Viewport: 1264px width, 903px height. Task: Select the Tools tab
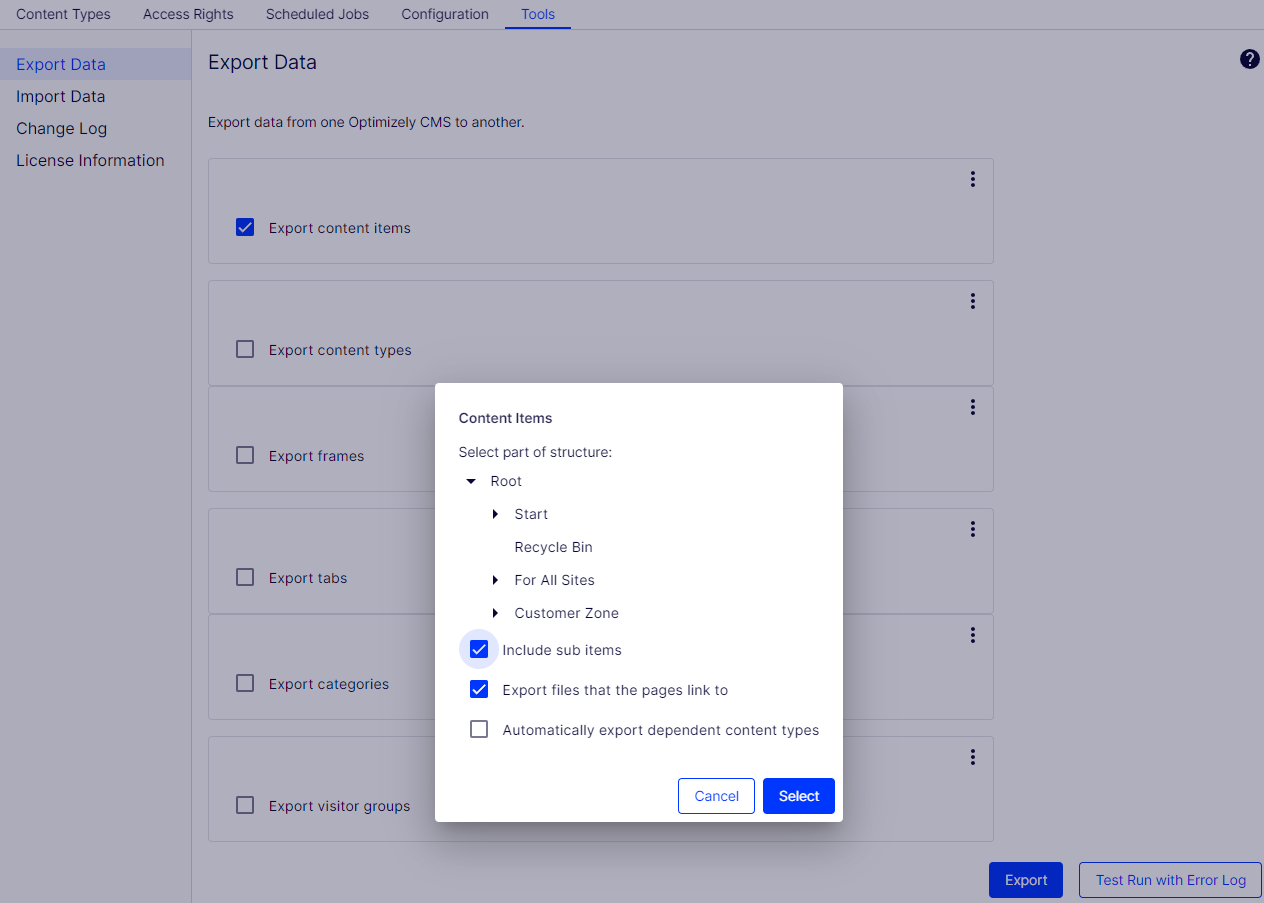pyautogui.click(x=538, y=14)
